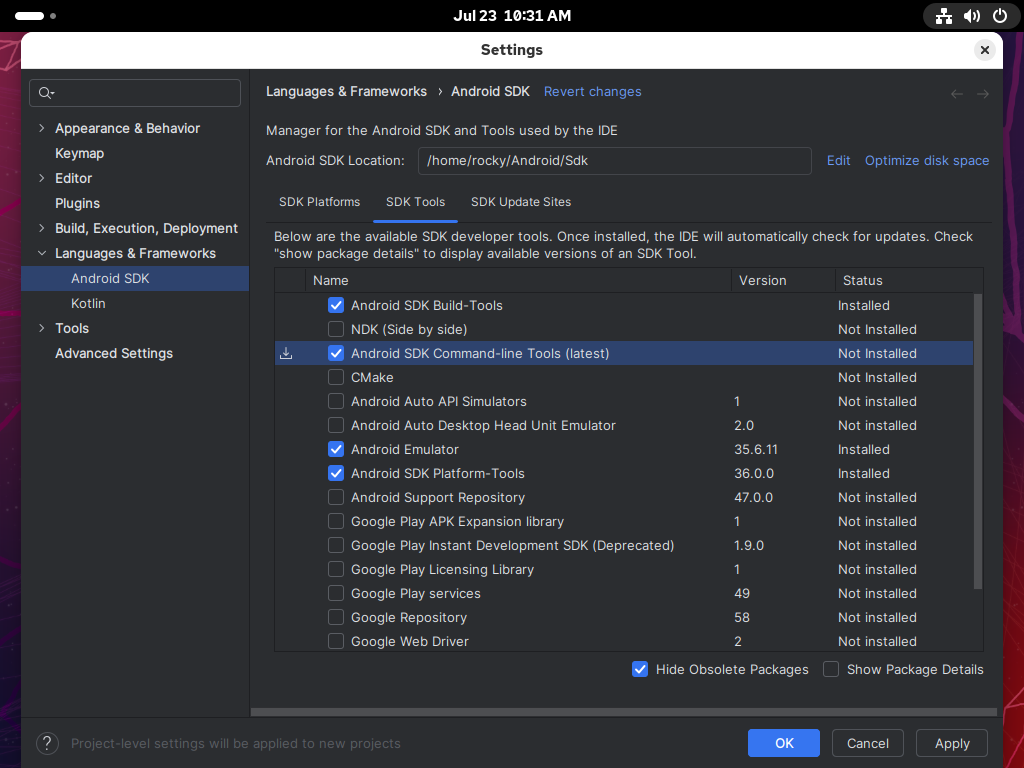Click the Name column header
The height and width of the screenshot is (768, 1024).
(x=518, y=280)
